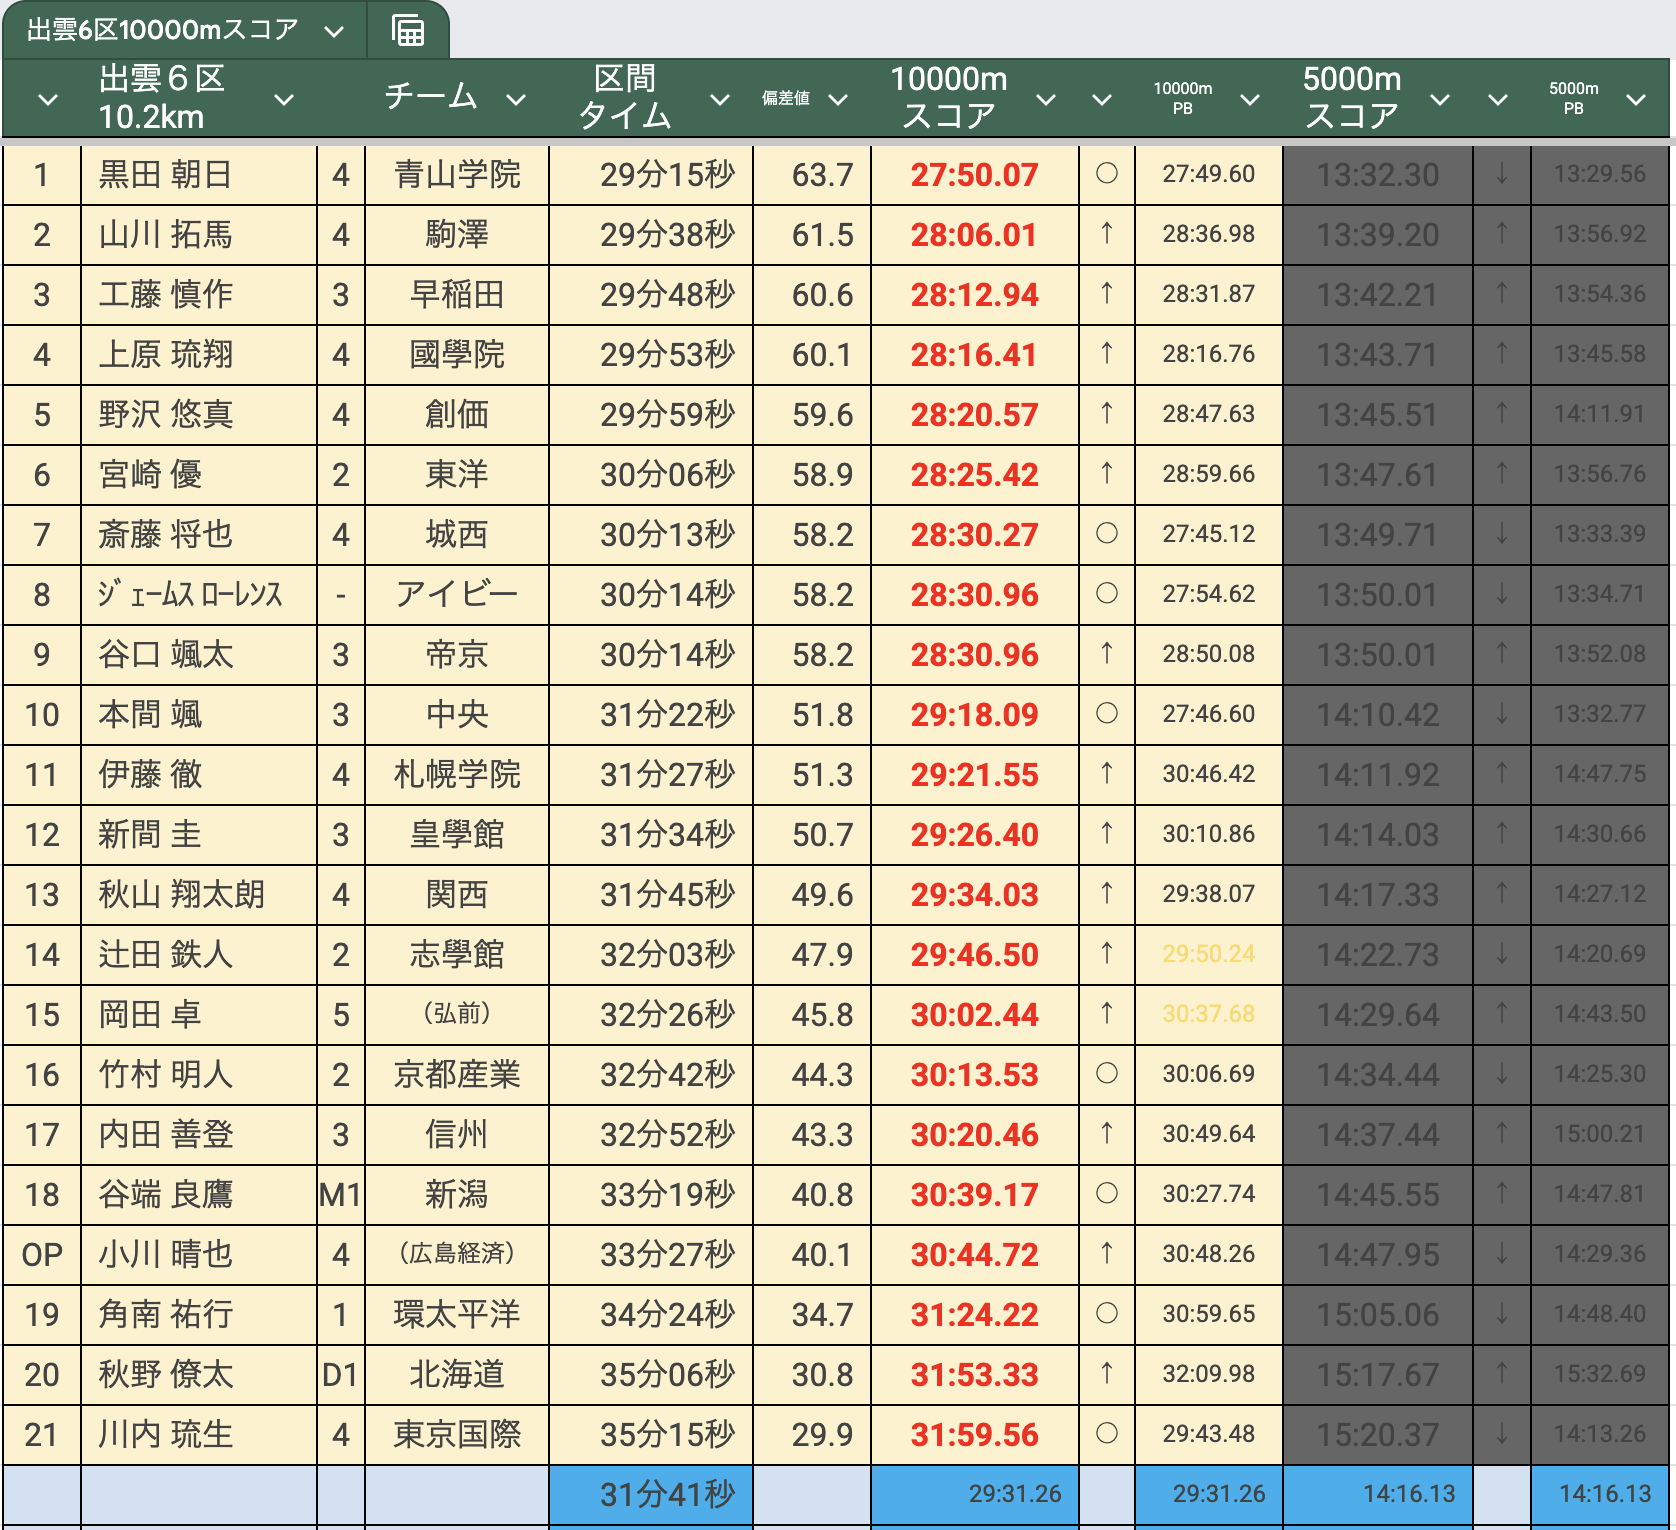Image resolution: width=1676 pixels, height=1530 pixels.
Task: Select the red score 31:59.56
Action: pyautogui.click(x=975, y=1435)
